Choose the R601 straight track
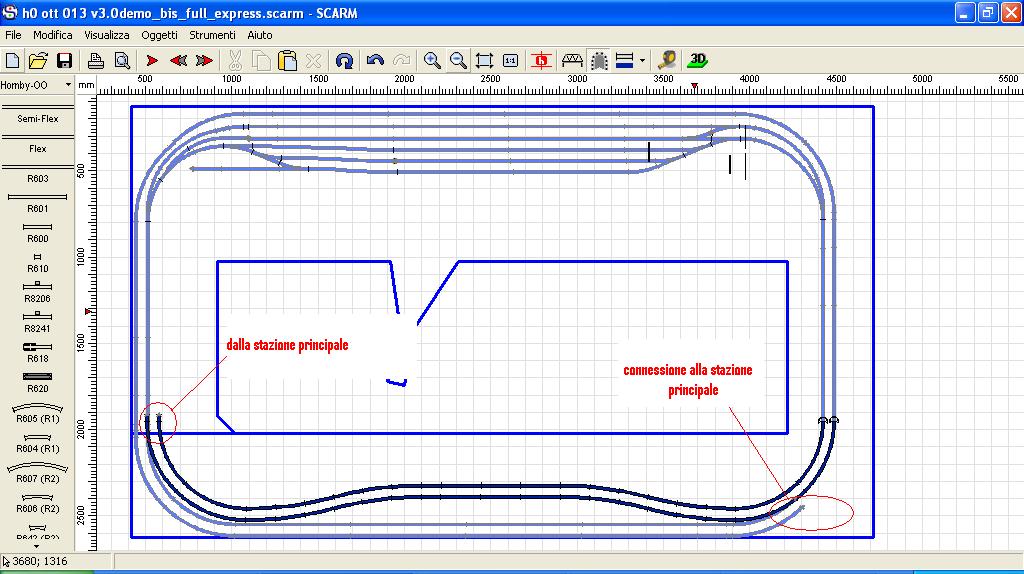Image resolution: width=1024 pixels, height=574 pixels. [x=37, y=202]
